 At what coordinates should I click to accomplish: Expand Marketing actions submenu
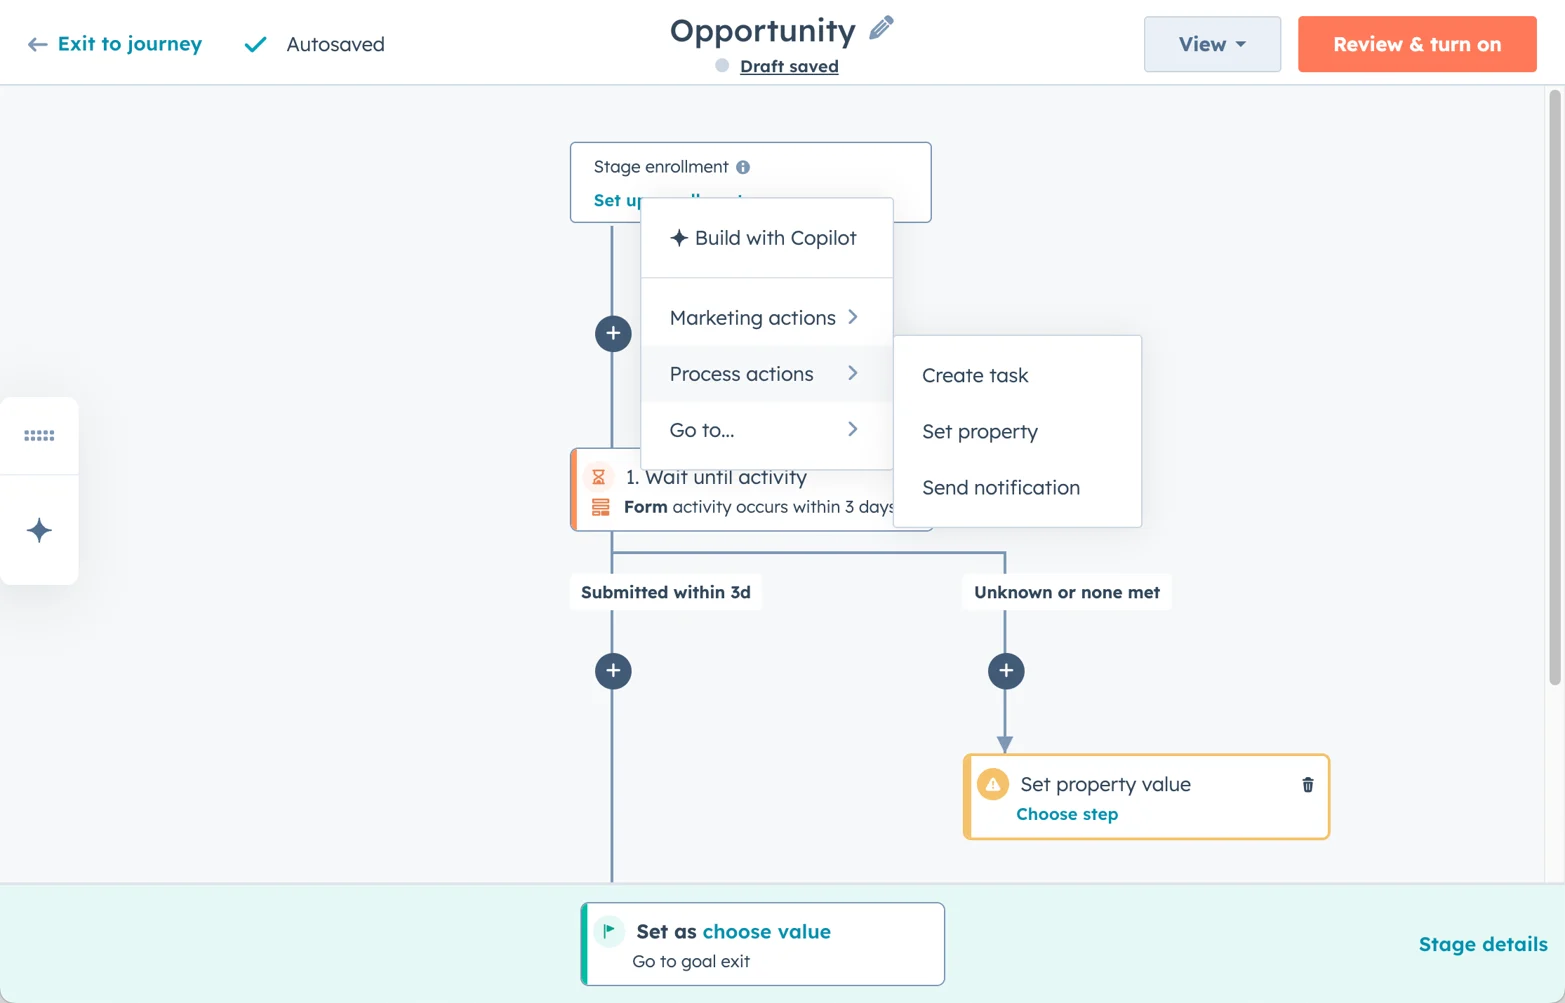coord(766,318)
